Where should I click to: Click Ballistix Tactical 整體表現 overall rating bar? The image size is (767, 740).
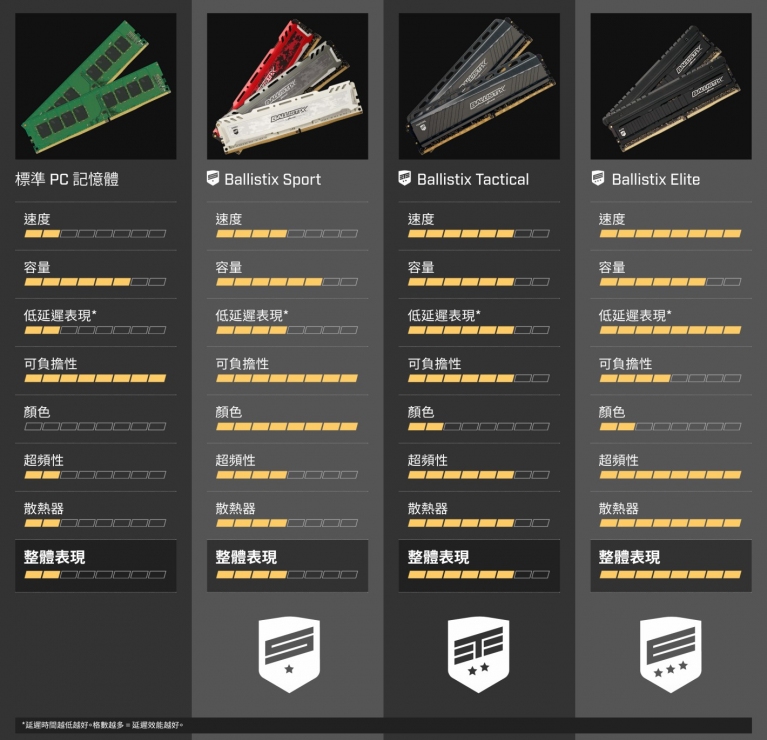pos(478,574)
